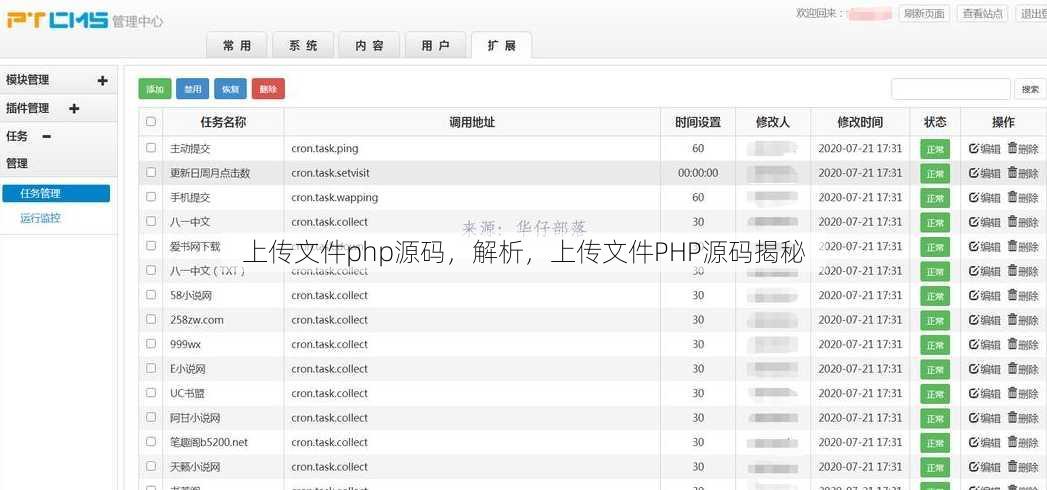Click the red 删除 toolbar button

coord(268,89)
